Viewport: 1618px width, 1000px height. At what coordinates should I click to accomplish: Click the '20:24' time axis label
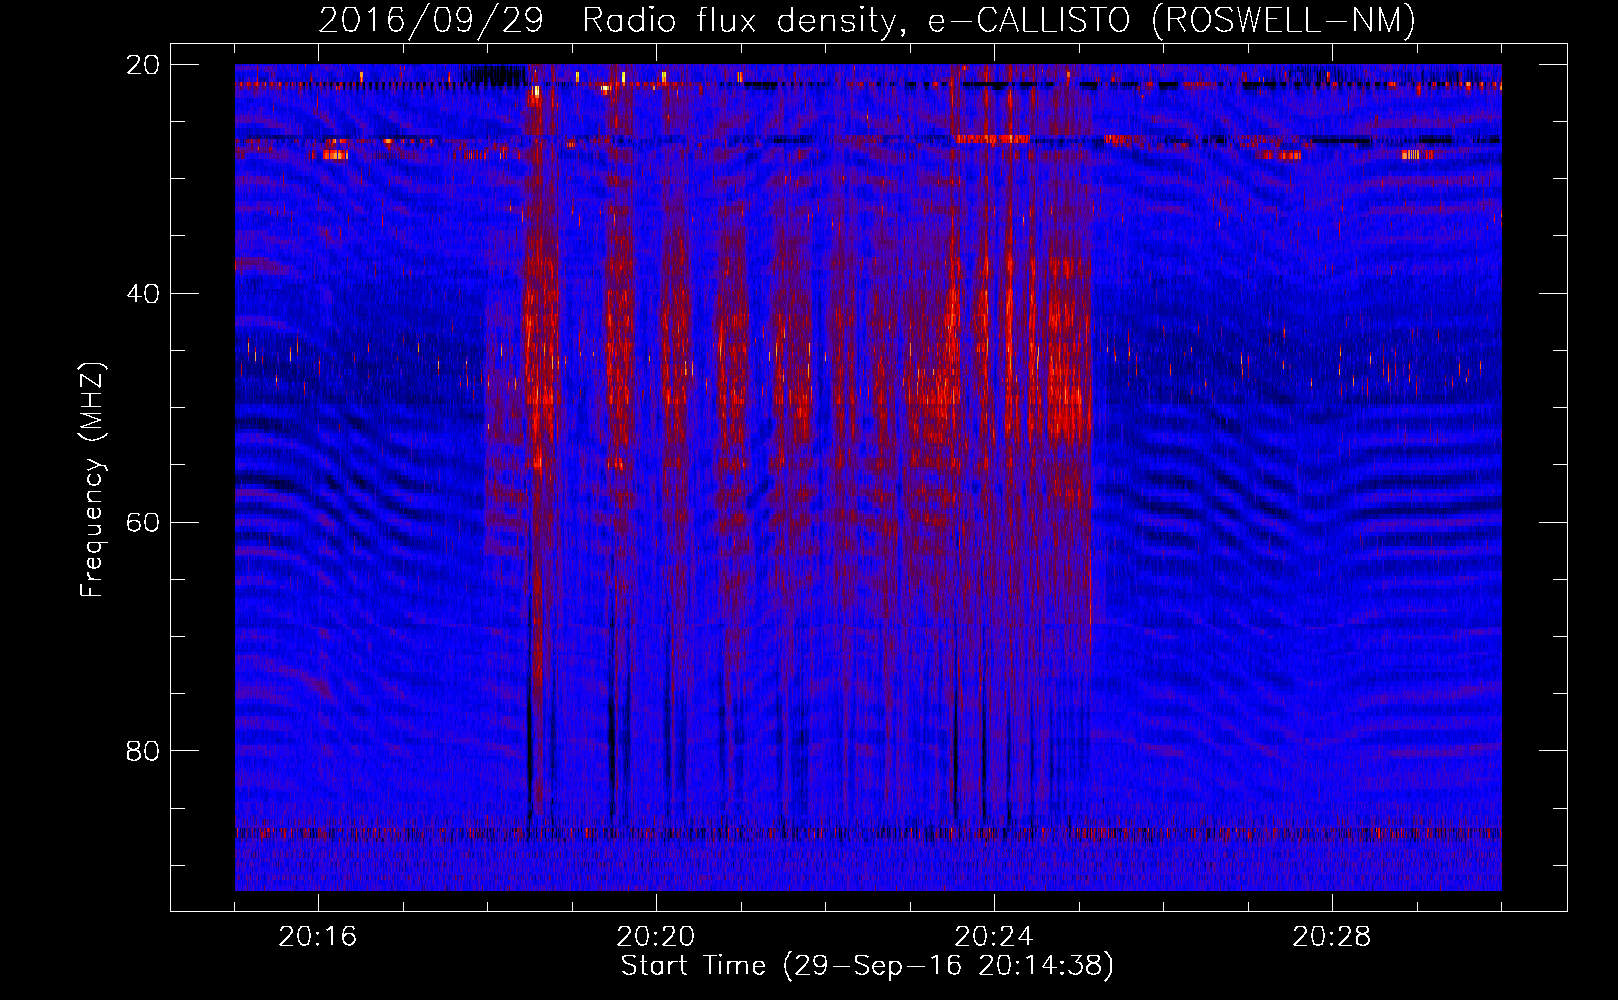coord(994,937)
